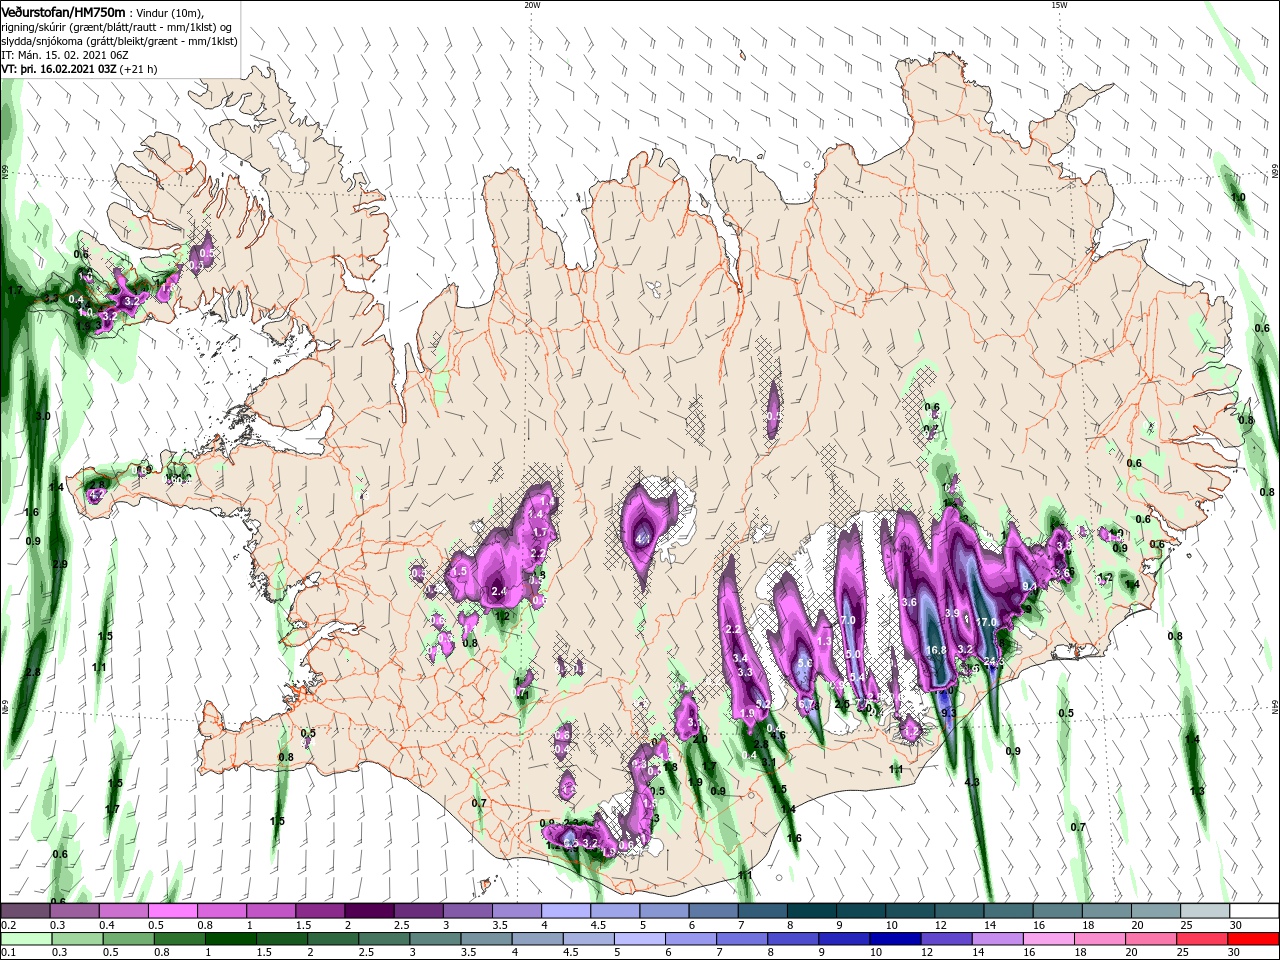This screenshot has height=960, width=1280.
Task: Click the "4.3" value off the south coast
Action: [x=971, y=782]
